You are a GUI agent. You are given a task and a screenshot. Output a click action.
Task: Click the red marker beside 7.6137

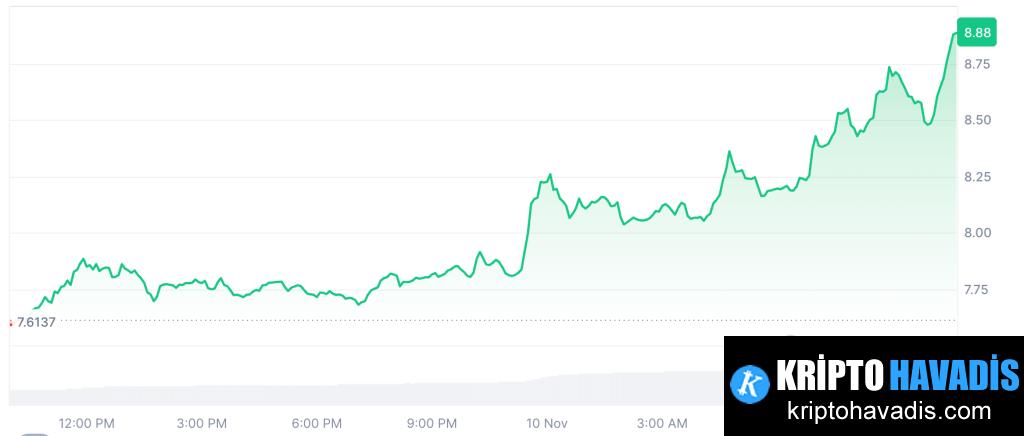point(10,322)
